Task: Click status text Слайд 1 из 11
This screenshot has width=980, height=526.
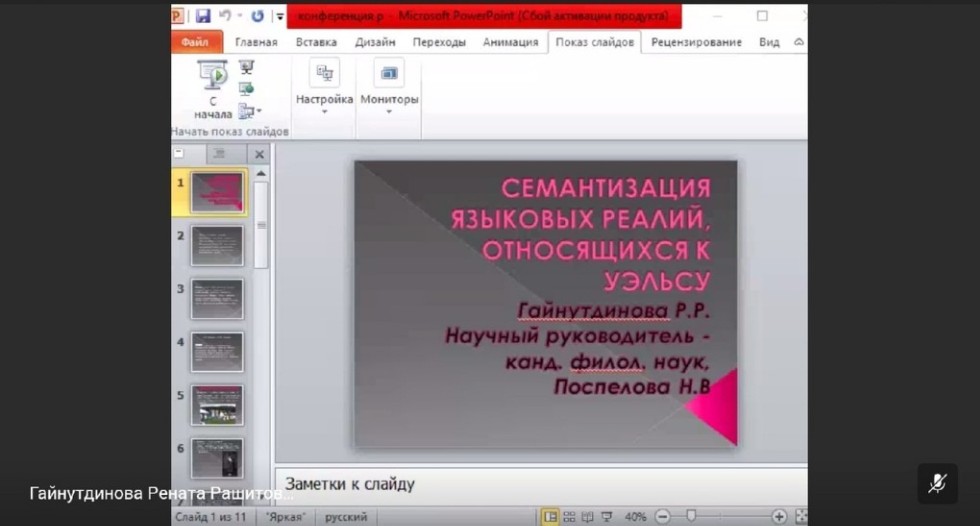Action: tap(211, 517)
